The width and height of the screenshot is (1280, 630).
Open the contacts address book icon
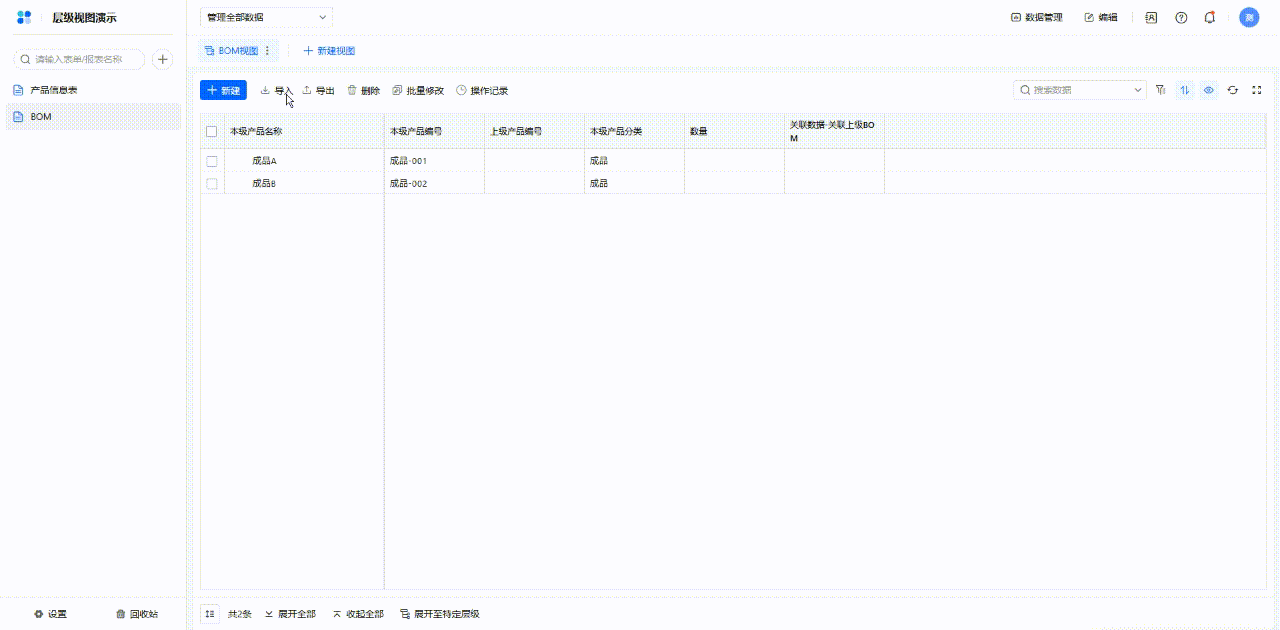point(1151,17)
